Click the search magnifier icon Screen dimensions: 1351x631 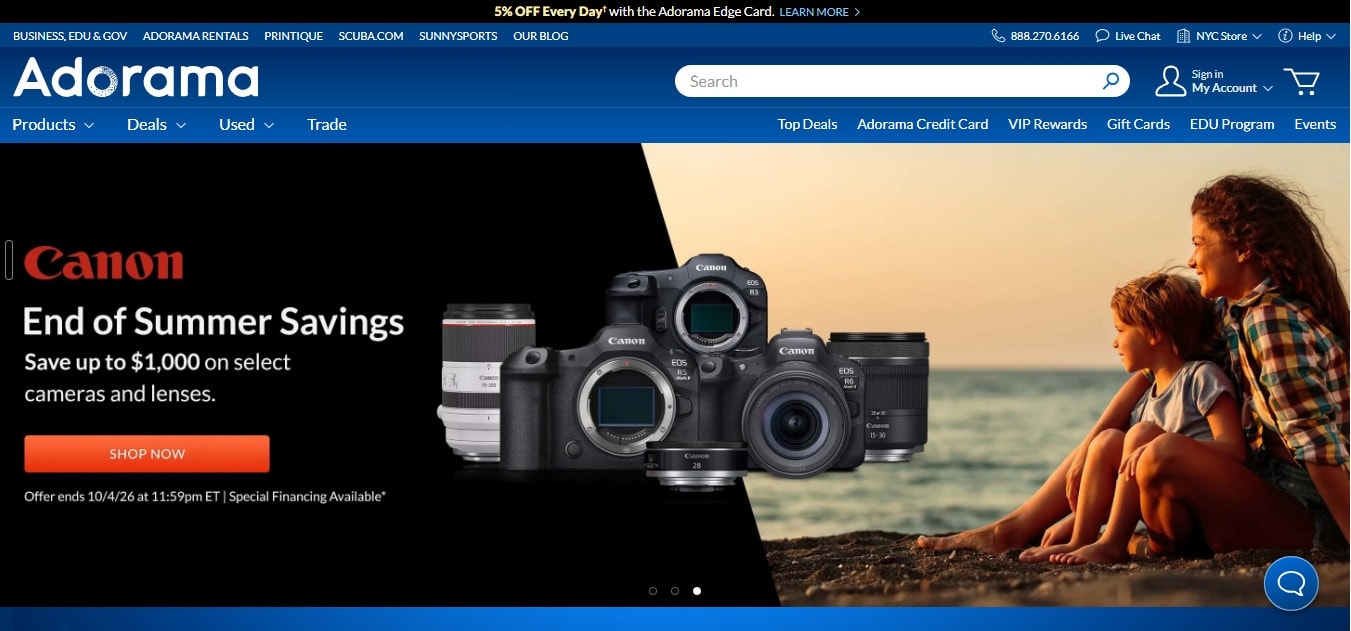coord(1111,81)
